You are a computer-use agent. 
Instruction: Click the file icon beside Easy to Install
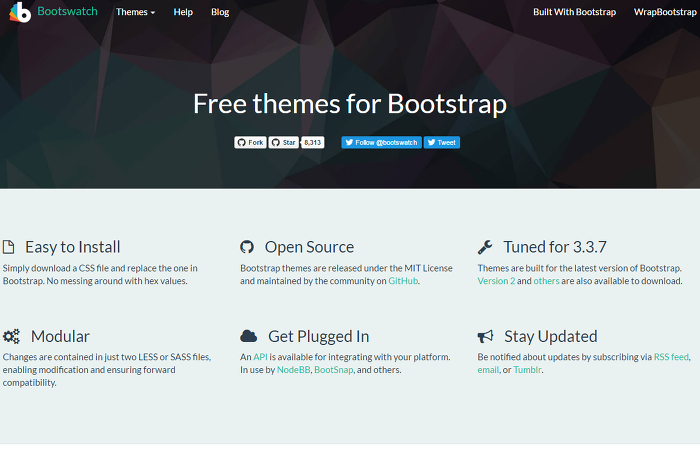click(x=8, y=247)
